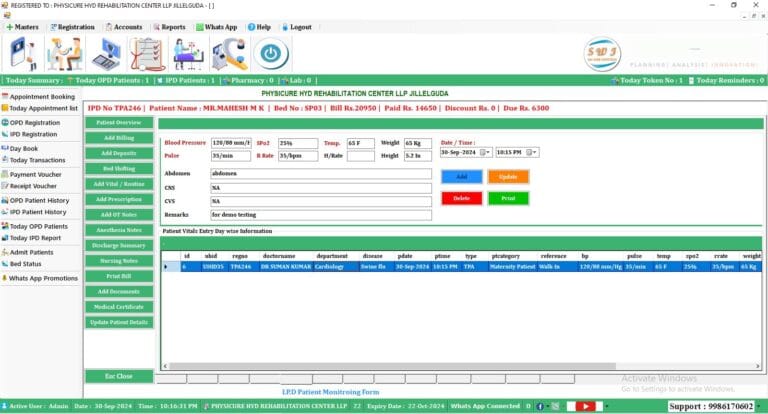
Task: Open the Masters menu
Action: pyautogui.click(x=22, y=27)
